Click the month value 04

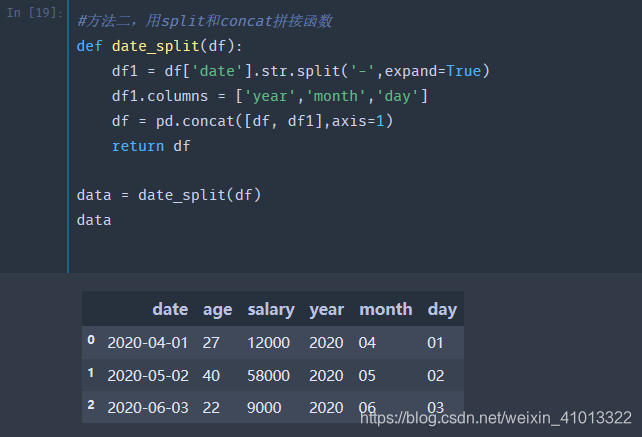pyautogui.click(x=367, y=343)
